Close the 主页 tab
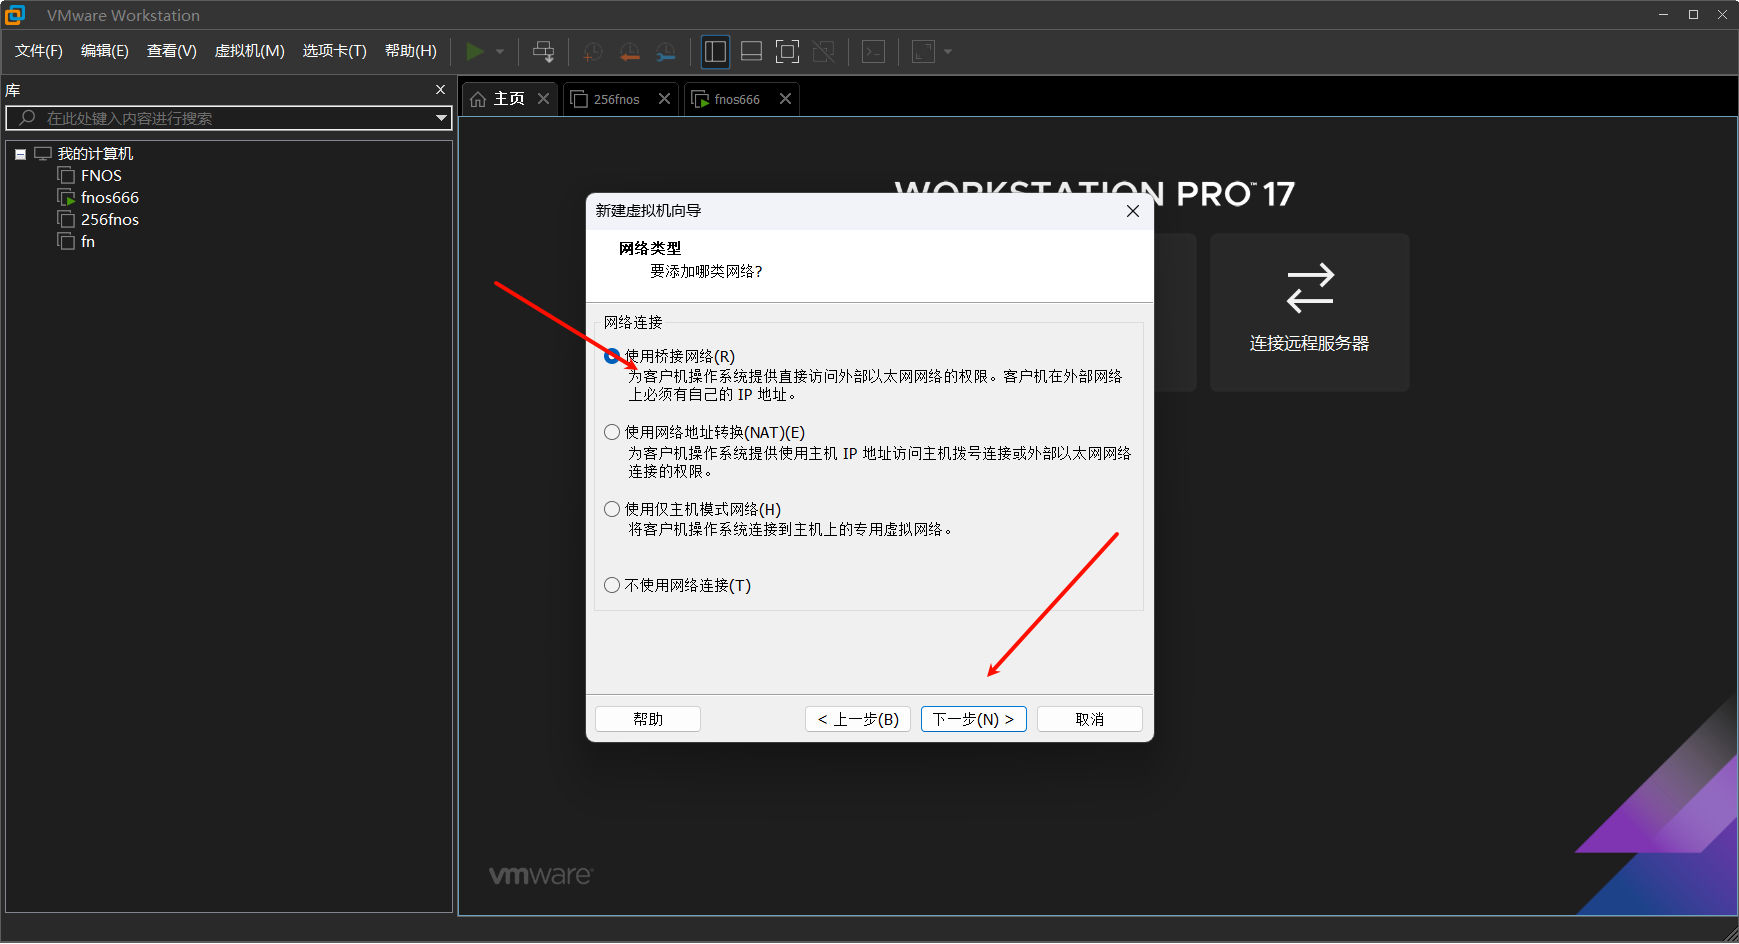This screenshot has height=944, width=1739. click(543, 98)
